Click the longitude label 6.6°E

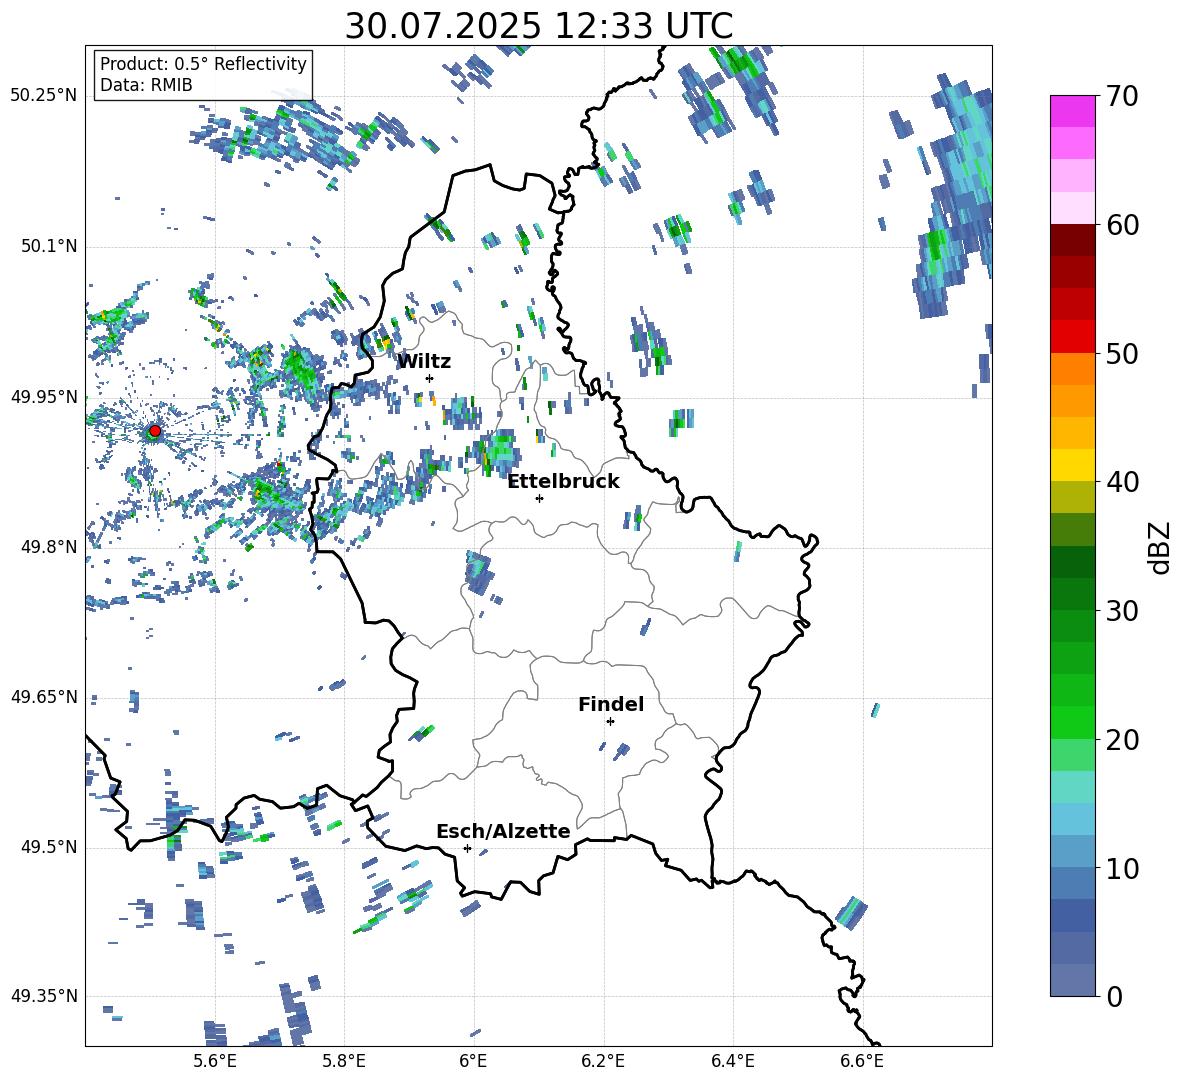click(x=862, y=1061)
